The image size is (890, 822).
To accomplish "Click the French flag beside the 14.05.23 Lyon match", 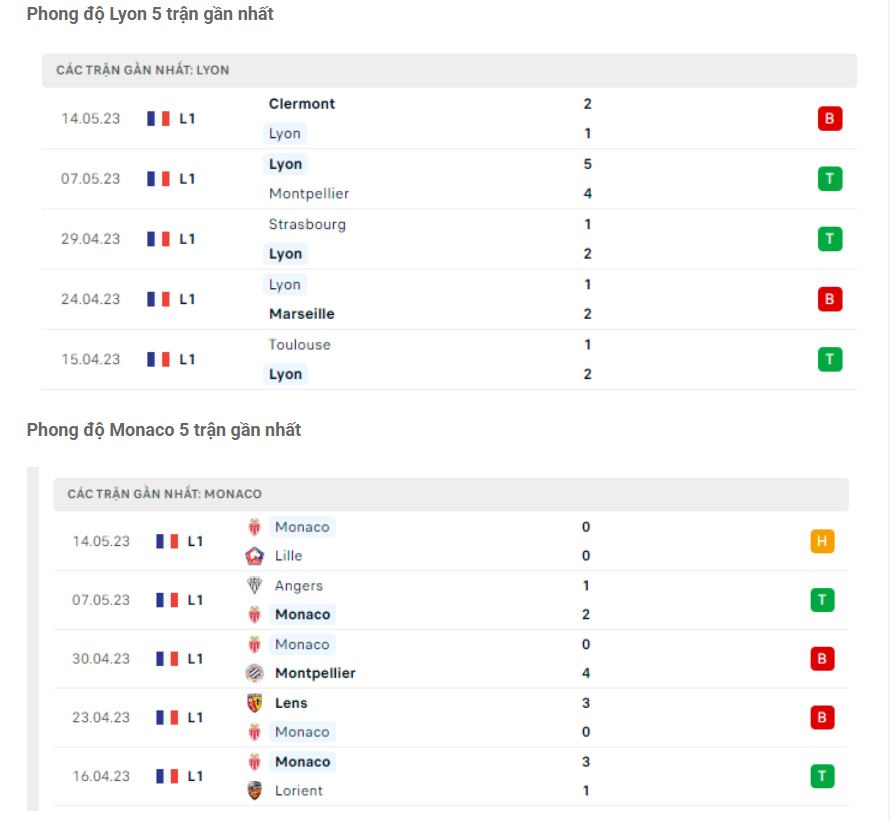I will coord(157,118).
